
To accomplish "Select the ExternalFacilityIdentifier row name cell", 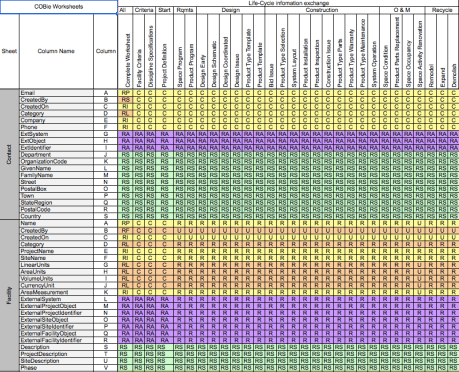I will coord(56,340).
